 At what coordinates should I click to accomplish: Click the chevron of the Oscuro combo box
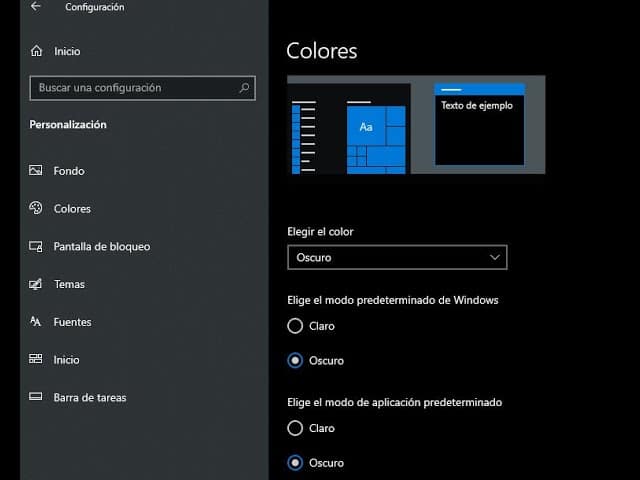(x=495, y=258)
